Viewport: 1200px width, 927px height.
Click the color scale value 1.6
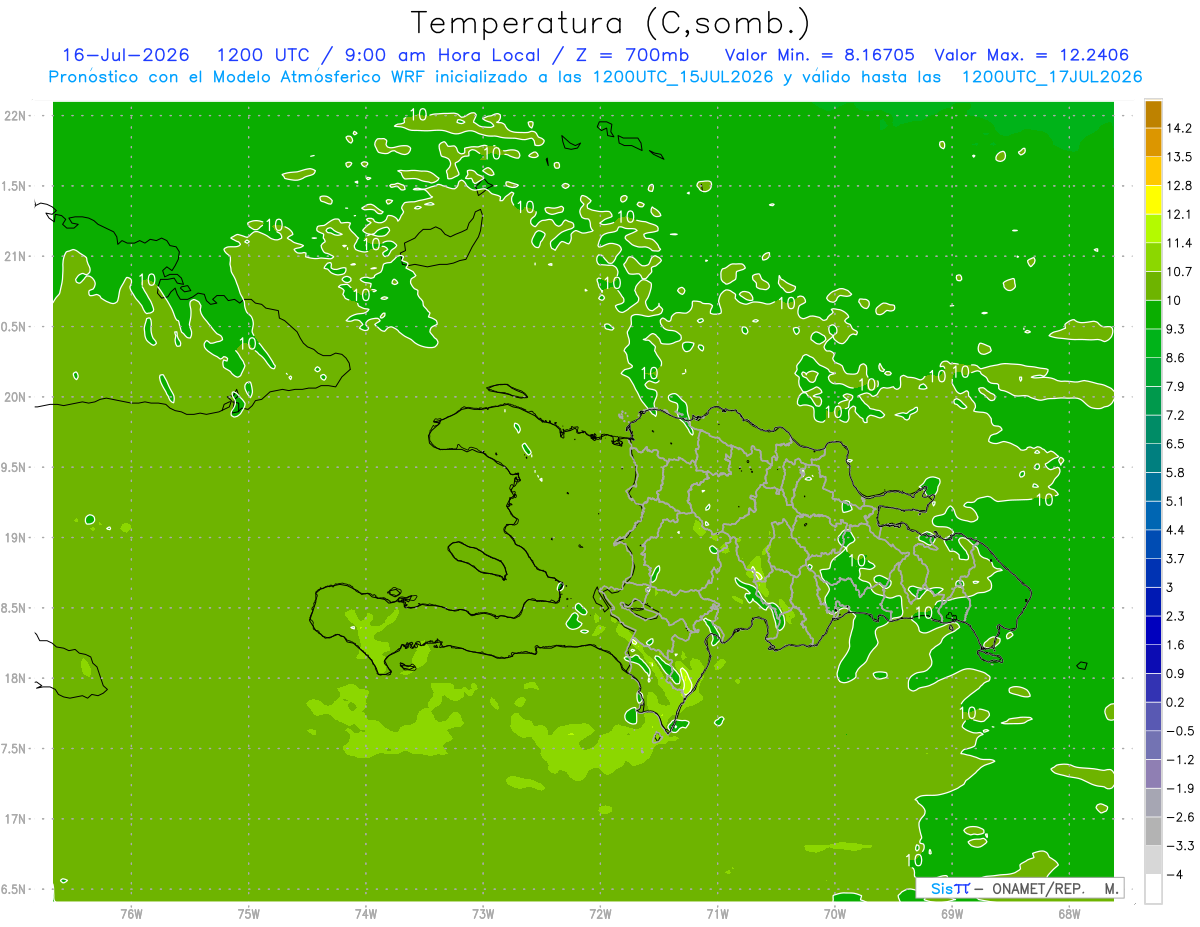pyautogui.click(x=1176, y=645)
